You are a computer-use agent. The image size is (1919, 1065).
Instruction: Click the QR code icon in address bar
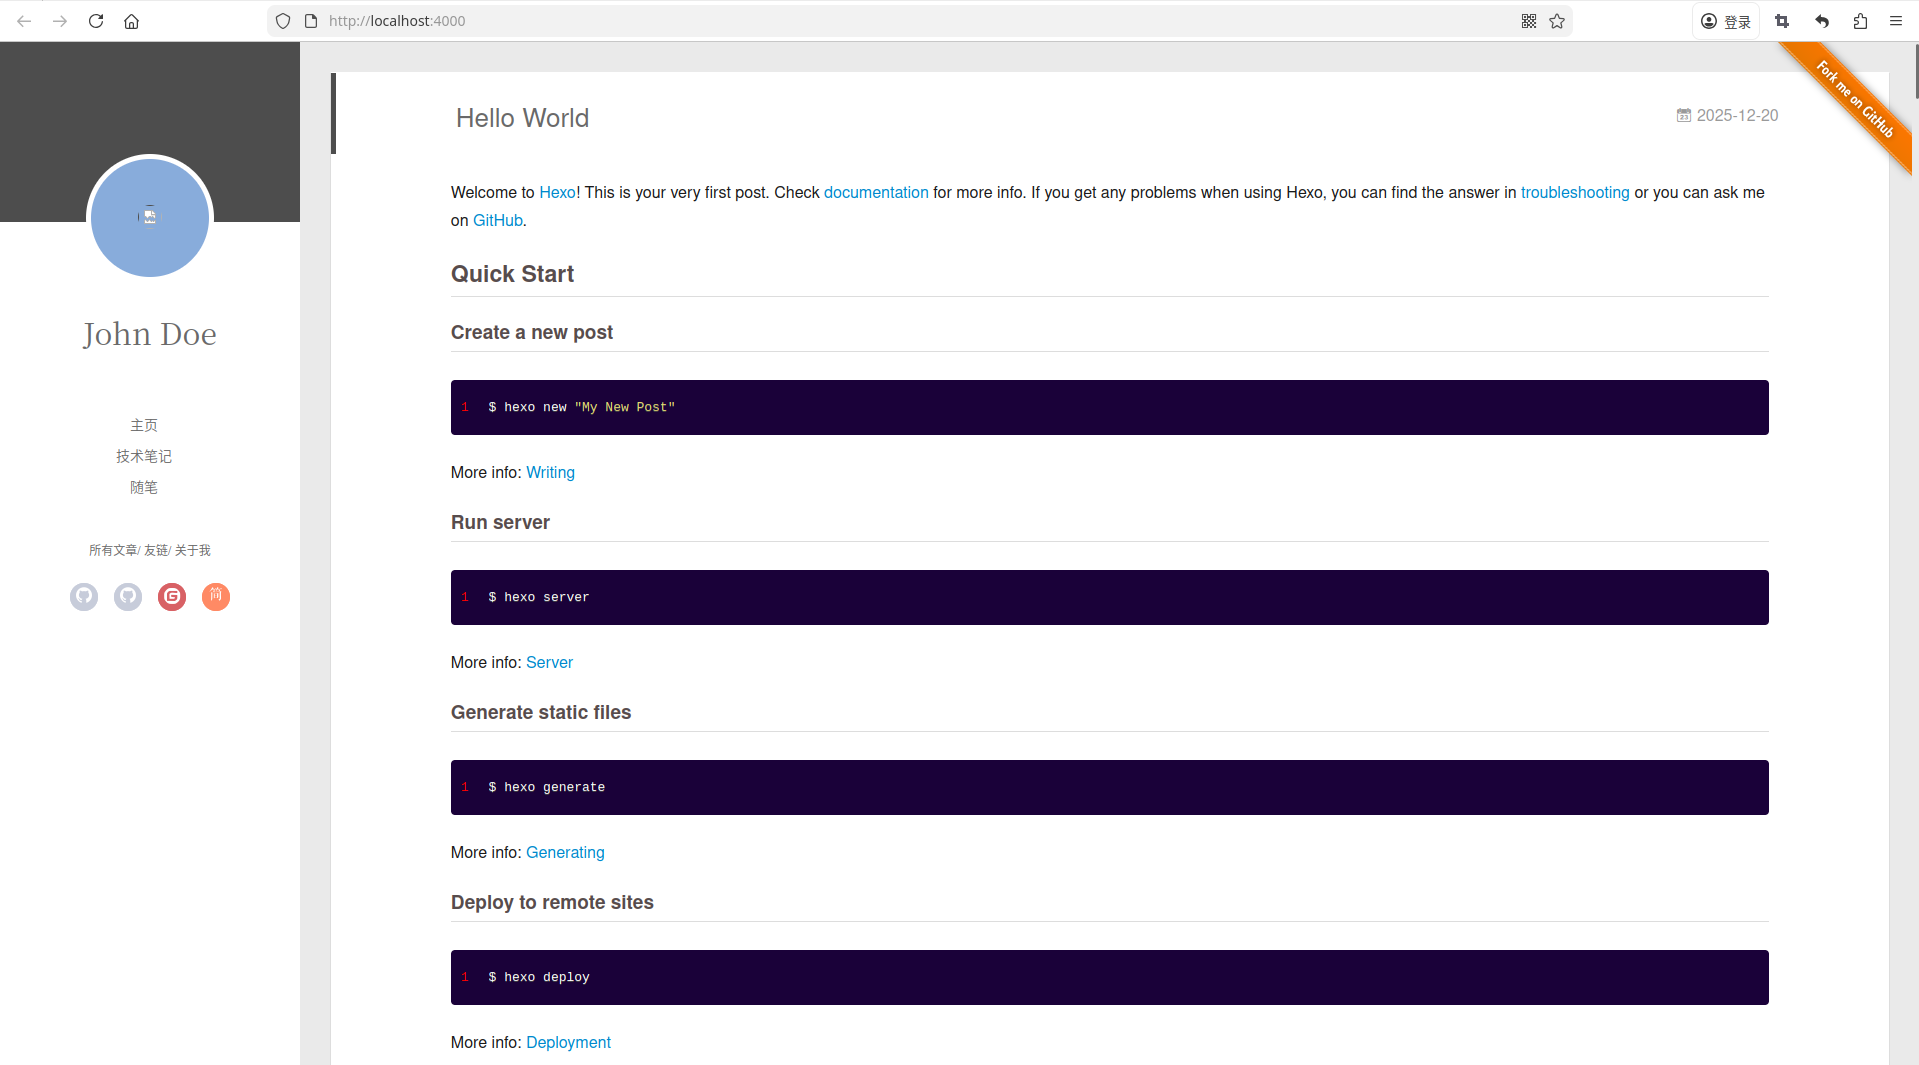pos(1529,21)
